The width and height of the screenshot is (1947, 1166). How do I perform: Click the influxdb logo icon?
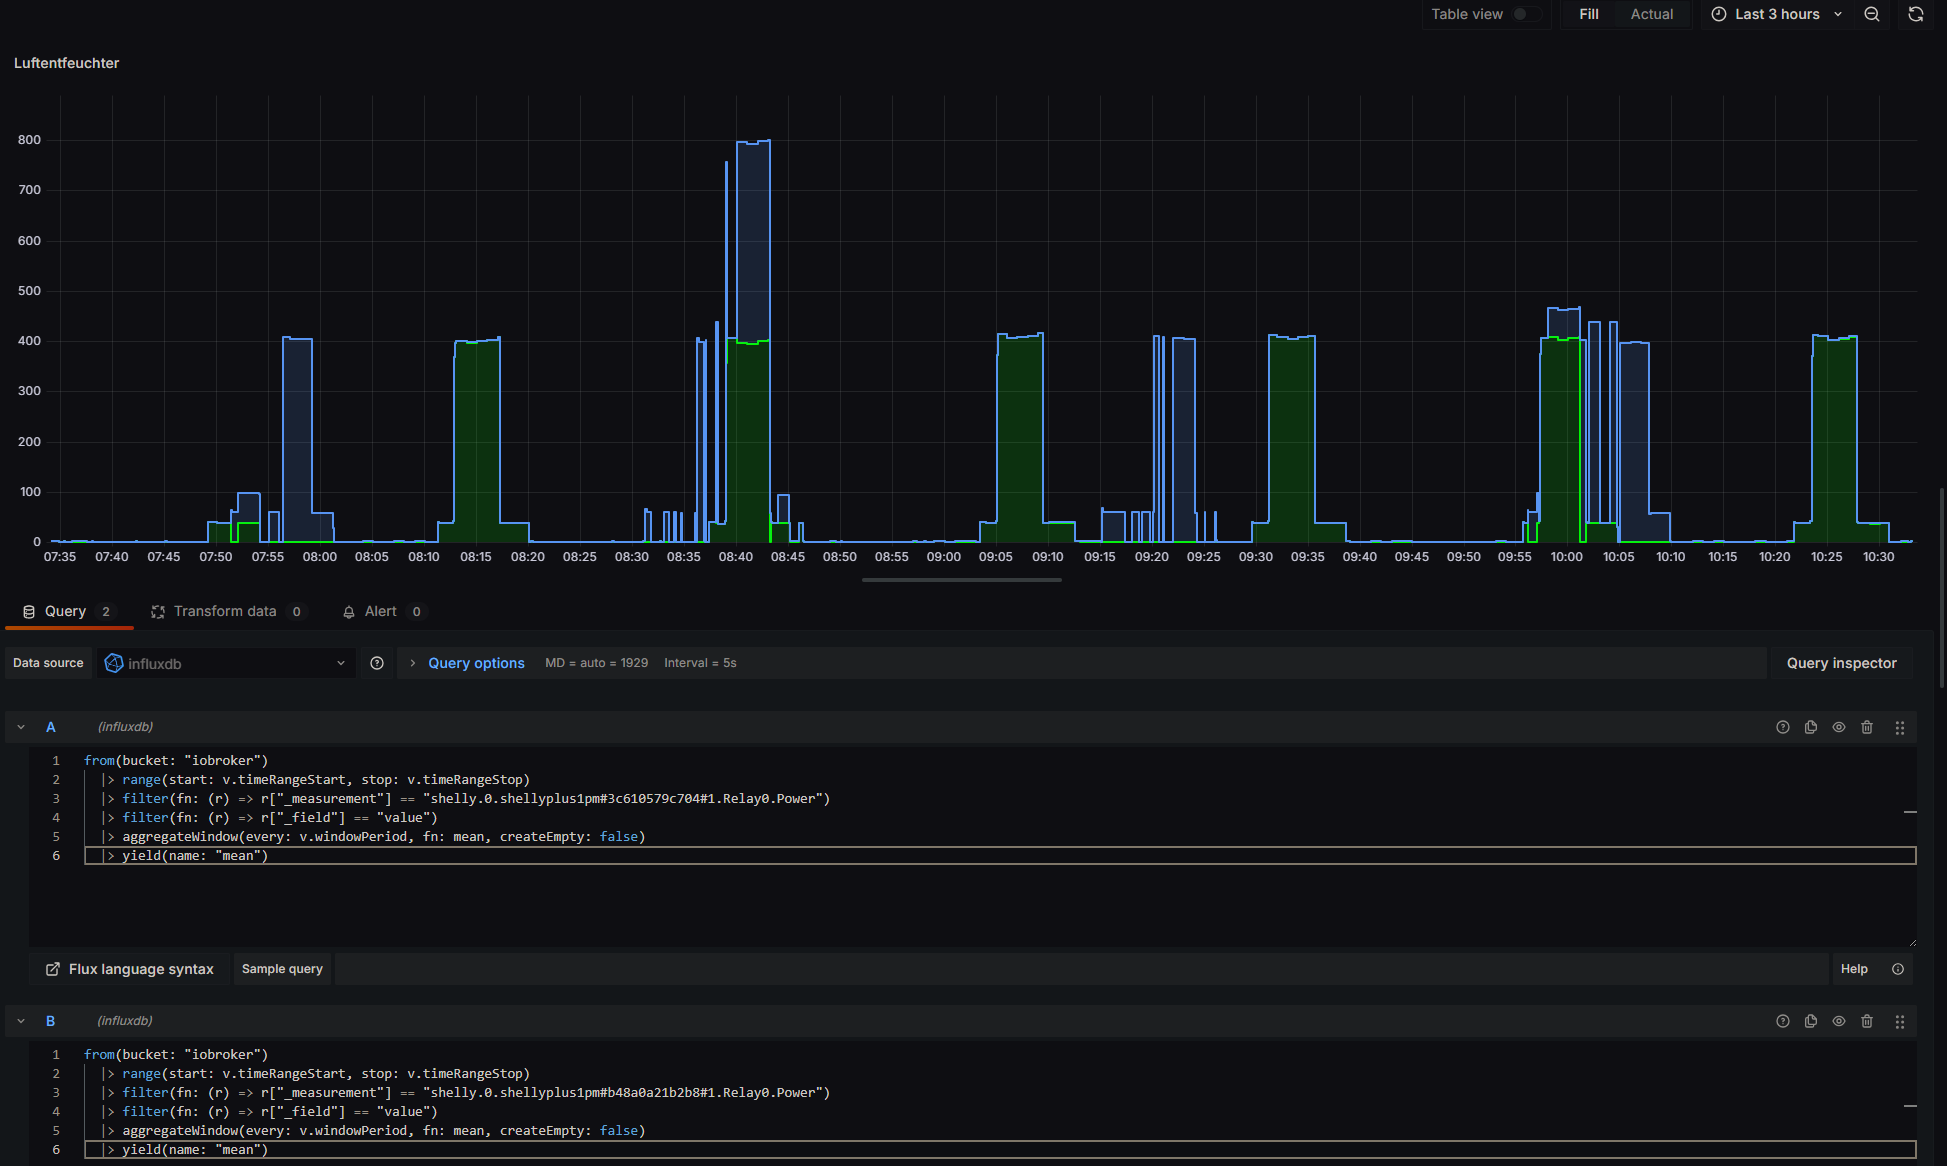114,663
